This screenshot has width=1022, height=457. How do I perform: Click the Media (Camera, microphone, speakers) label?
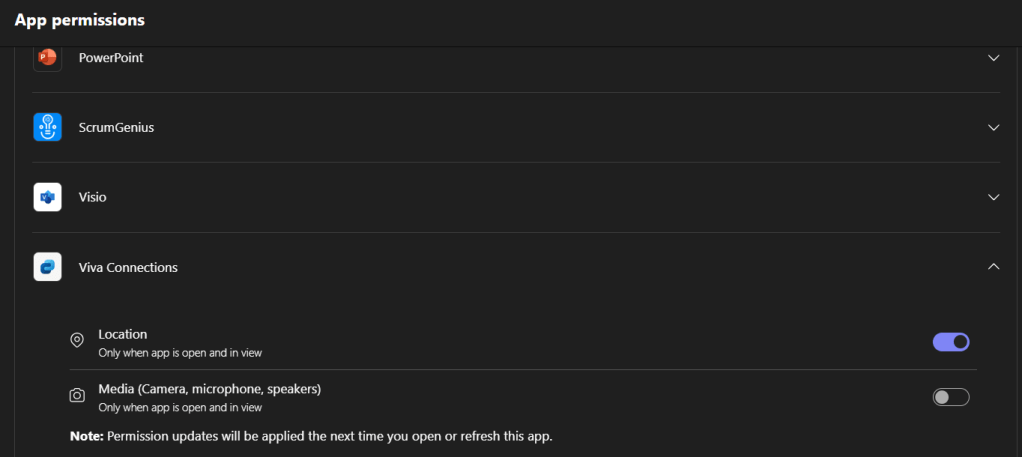[209, 389]
